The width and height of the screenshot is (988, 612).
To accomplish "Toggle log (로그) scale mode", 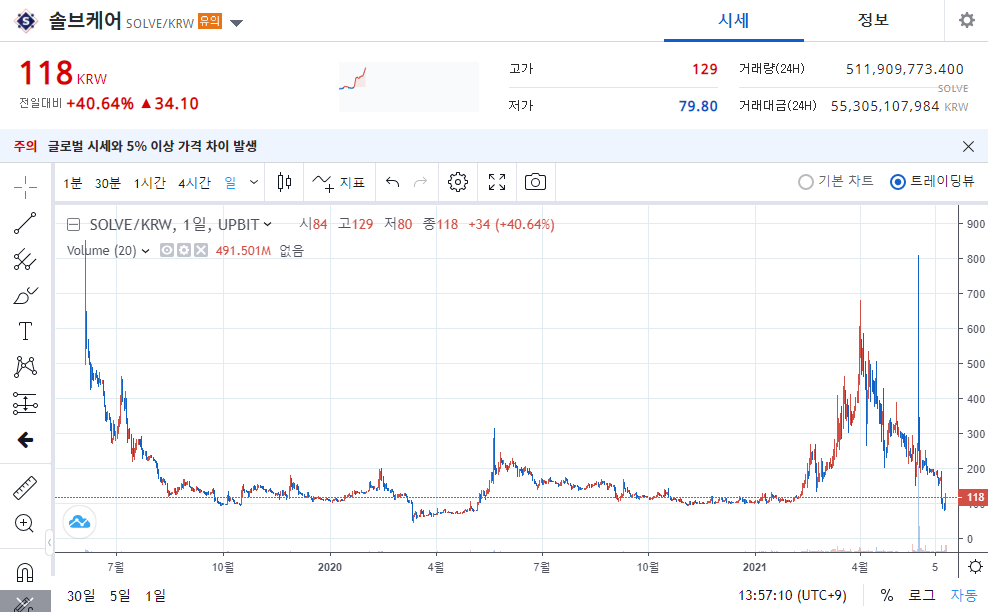I will point(921,595).
